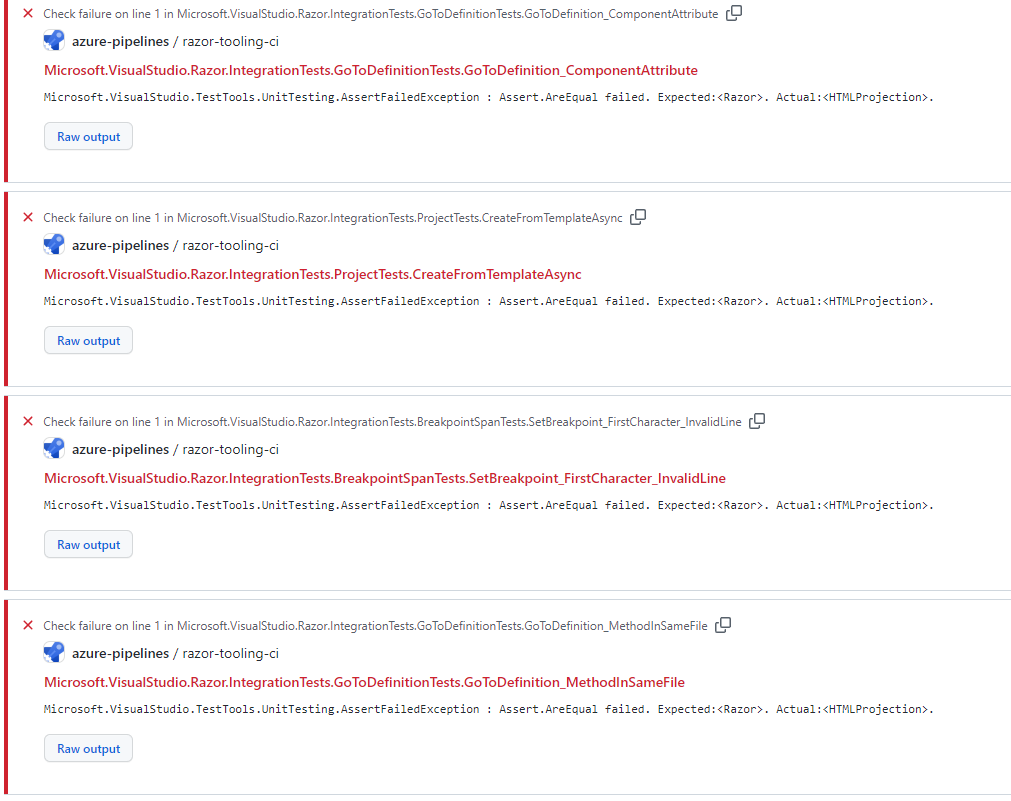1011x801 pixels.
Task: Open Raw output for CreateFromTemplateAsync
Action: click(x=88, y=340)
